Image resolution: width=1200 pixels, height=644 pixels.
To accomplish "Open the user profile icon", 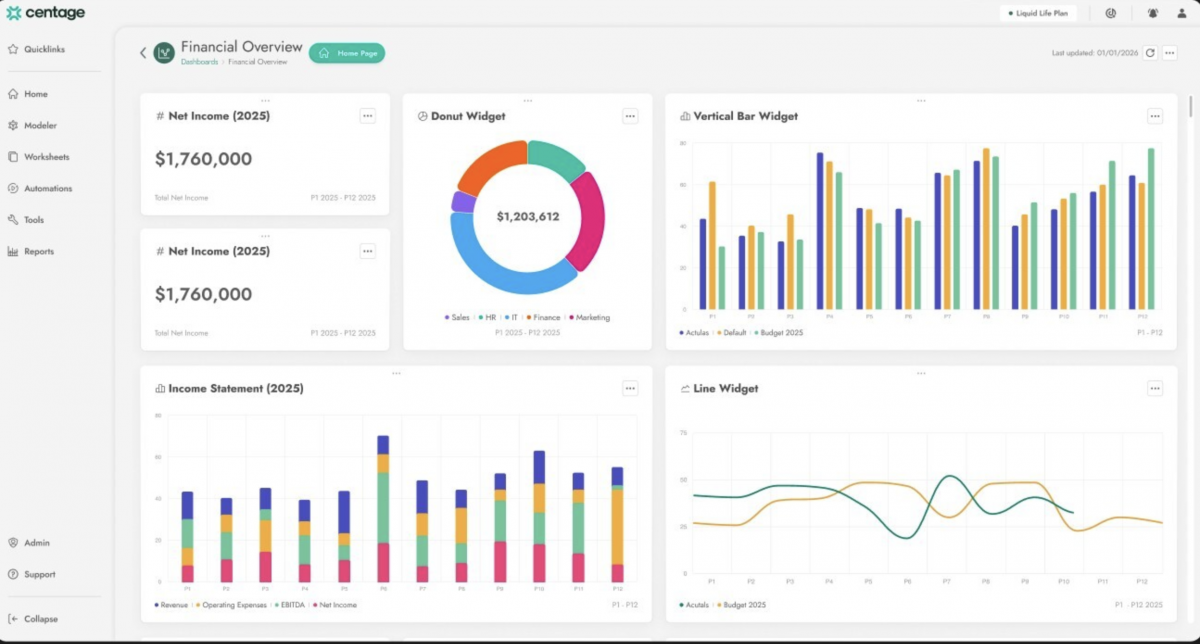I will click(x=1181, y=13).
